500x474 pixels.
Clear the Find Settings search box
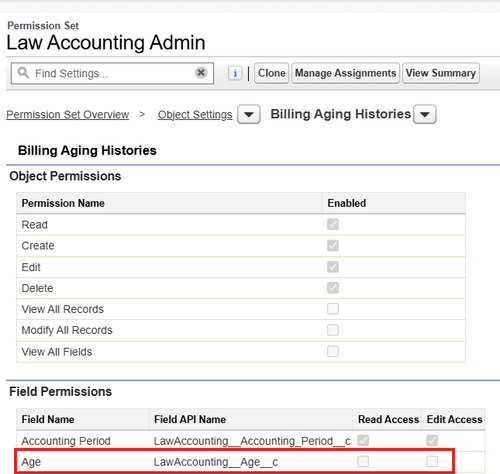[201, 72]
